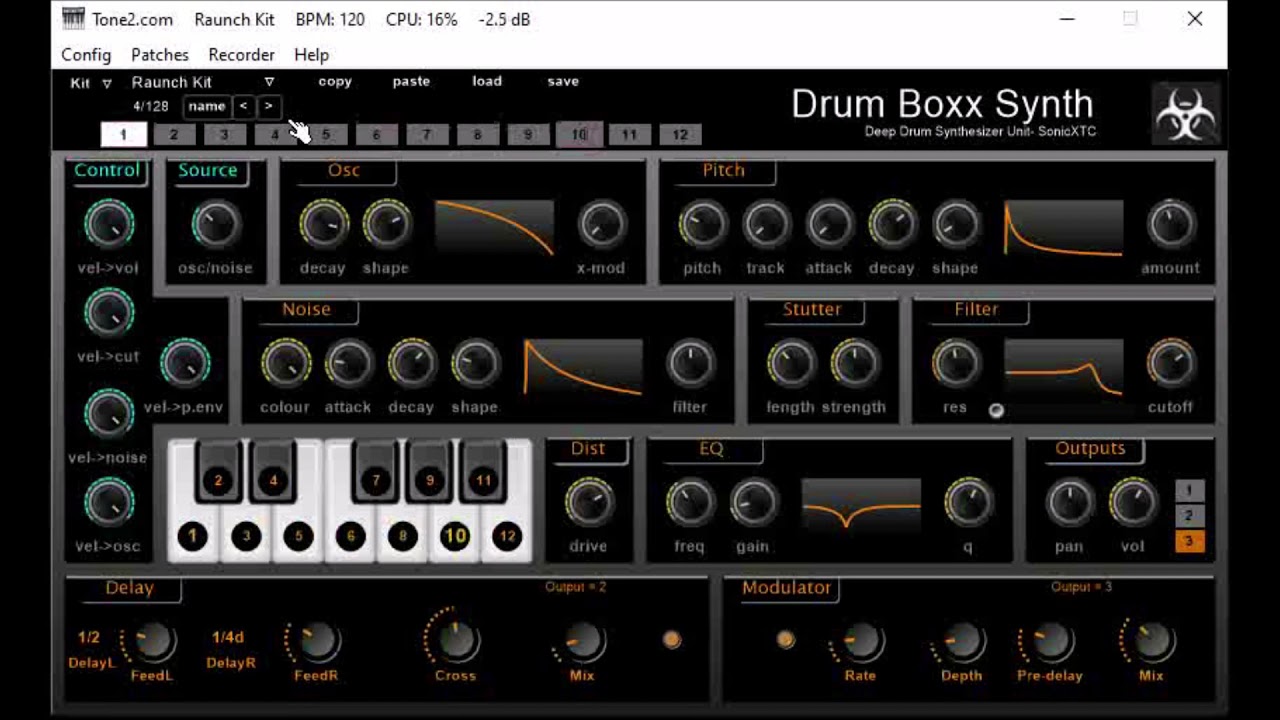Select drum slot 10
Viewport: 1280px width, 720px height.
tap(579, 134)
